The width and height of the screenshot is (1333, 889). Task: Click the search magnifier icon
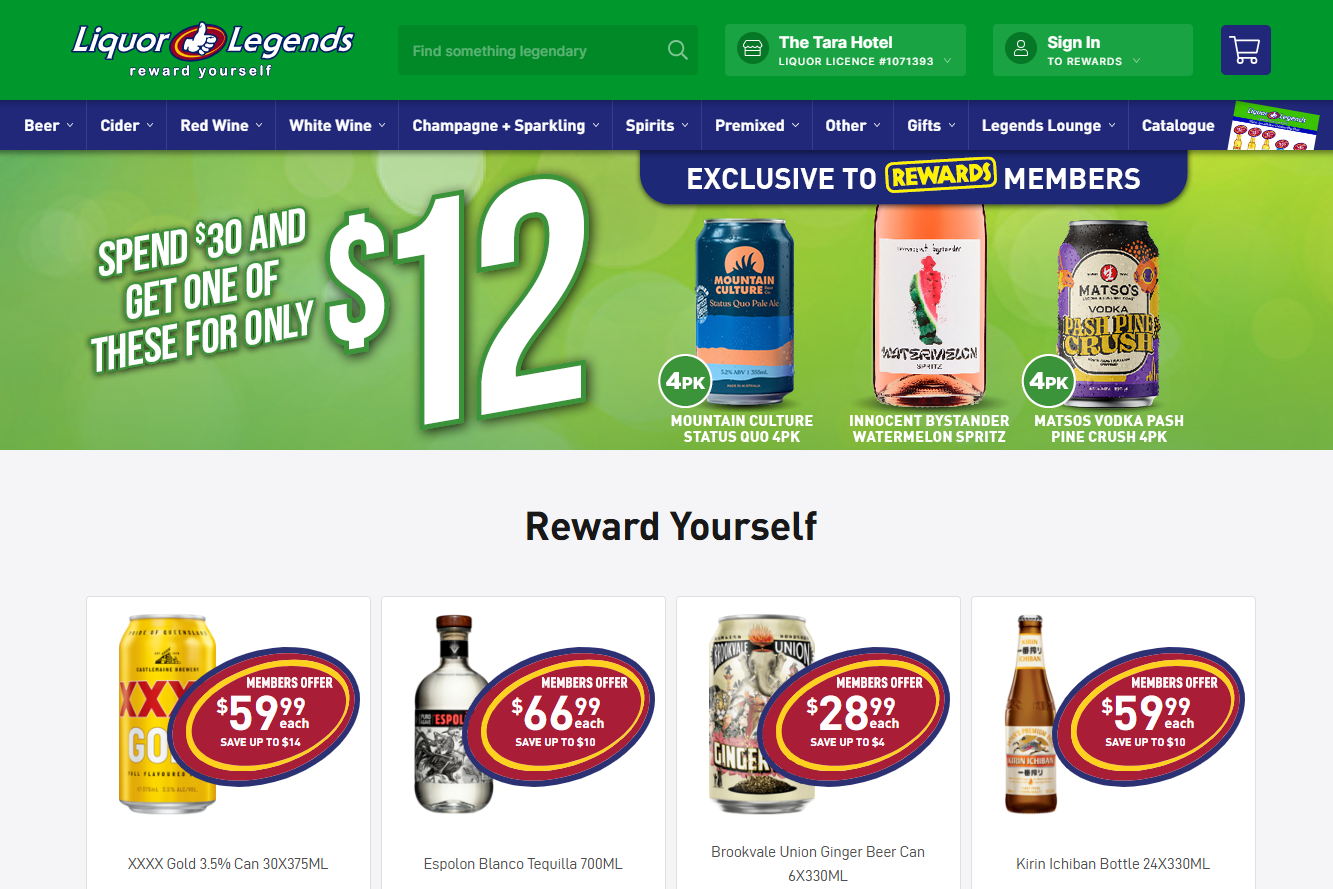(677, 50)
